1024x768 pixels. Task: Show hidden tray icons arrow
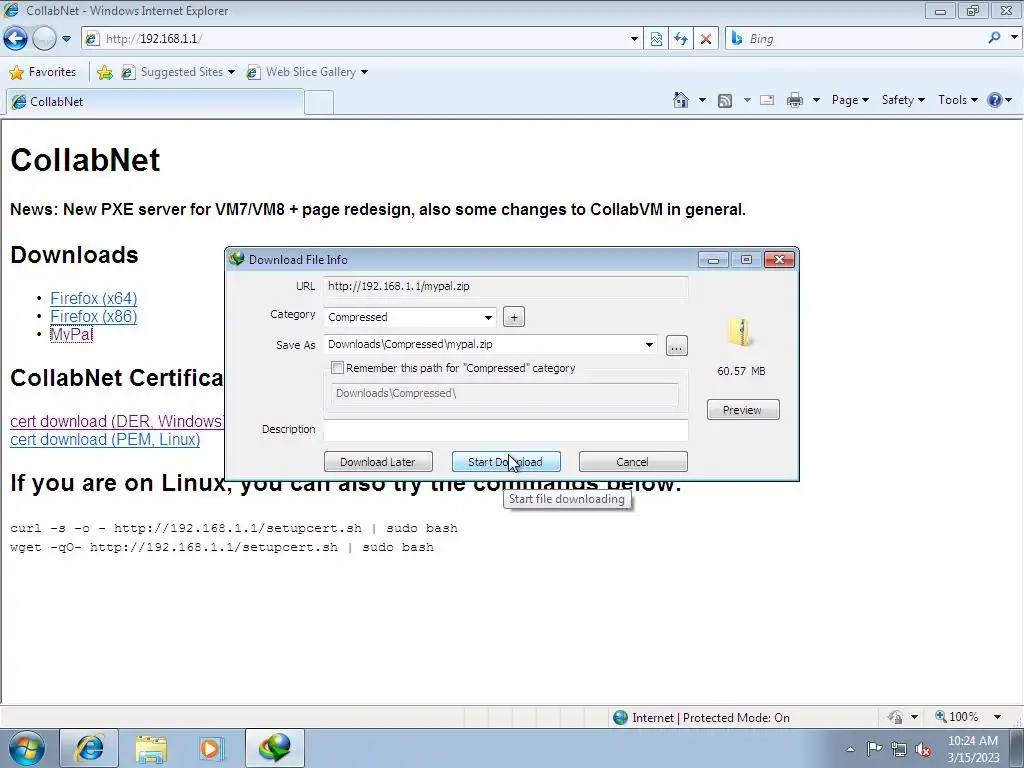850,749
